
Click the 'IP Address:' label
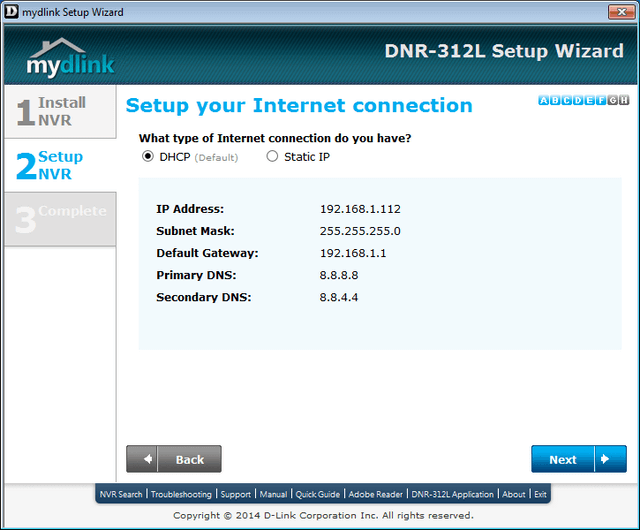point(190,209)
